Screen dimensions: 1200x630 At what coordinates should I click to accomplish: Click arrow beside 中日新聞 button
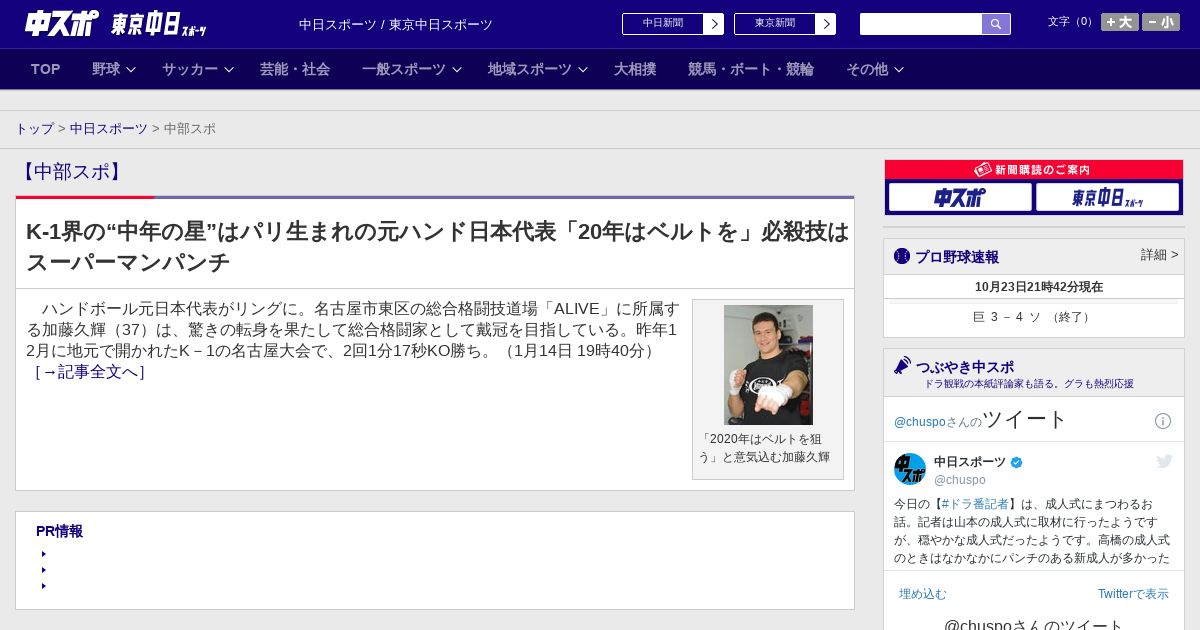(714, 24)
